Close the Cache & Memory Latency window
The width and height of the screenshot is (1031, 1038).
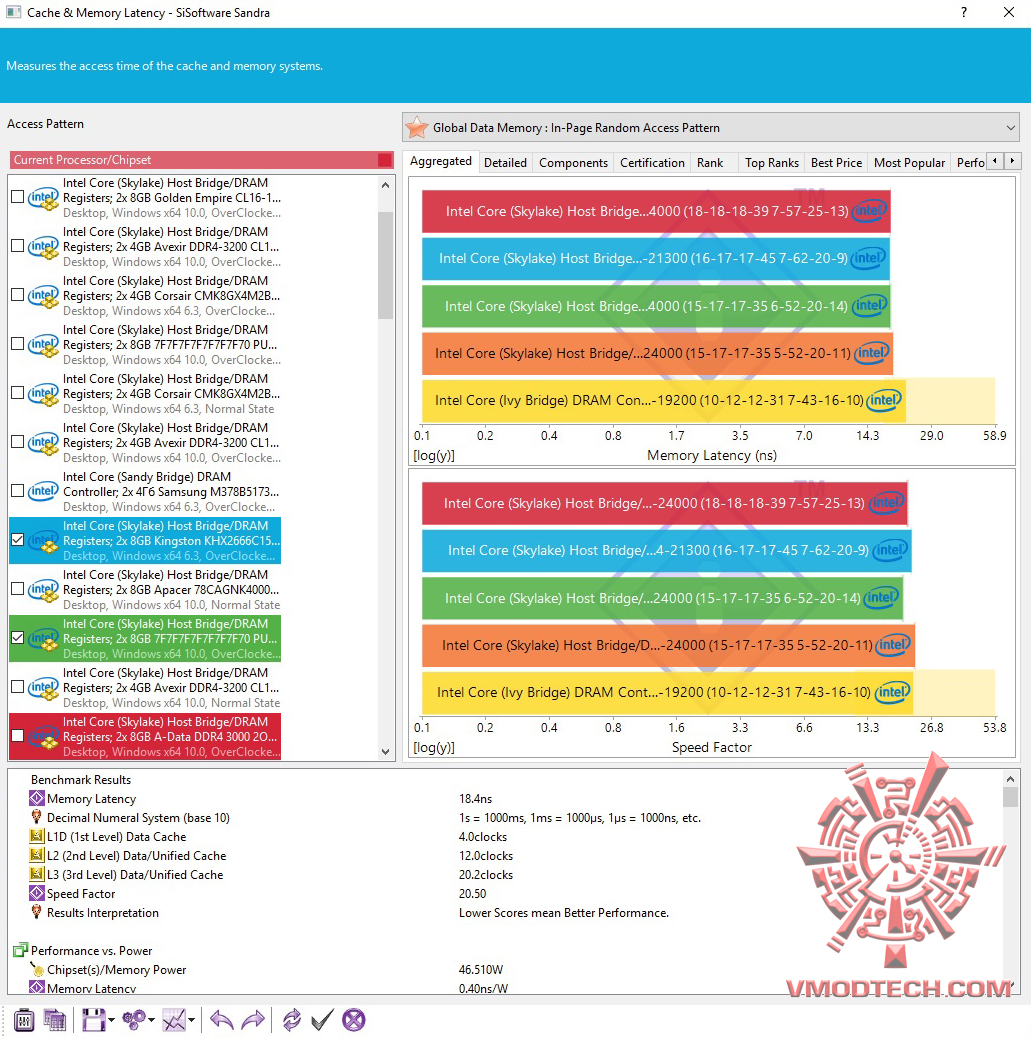tap(1008, 13)
